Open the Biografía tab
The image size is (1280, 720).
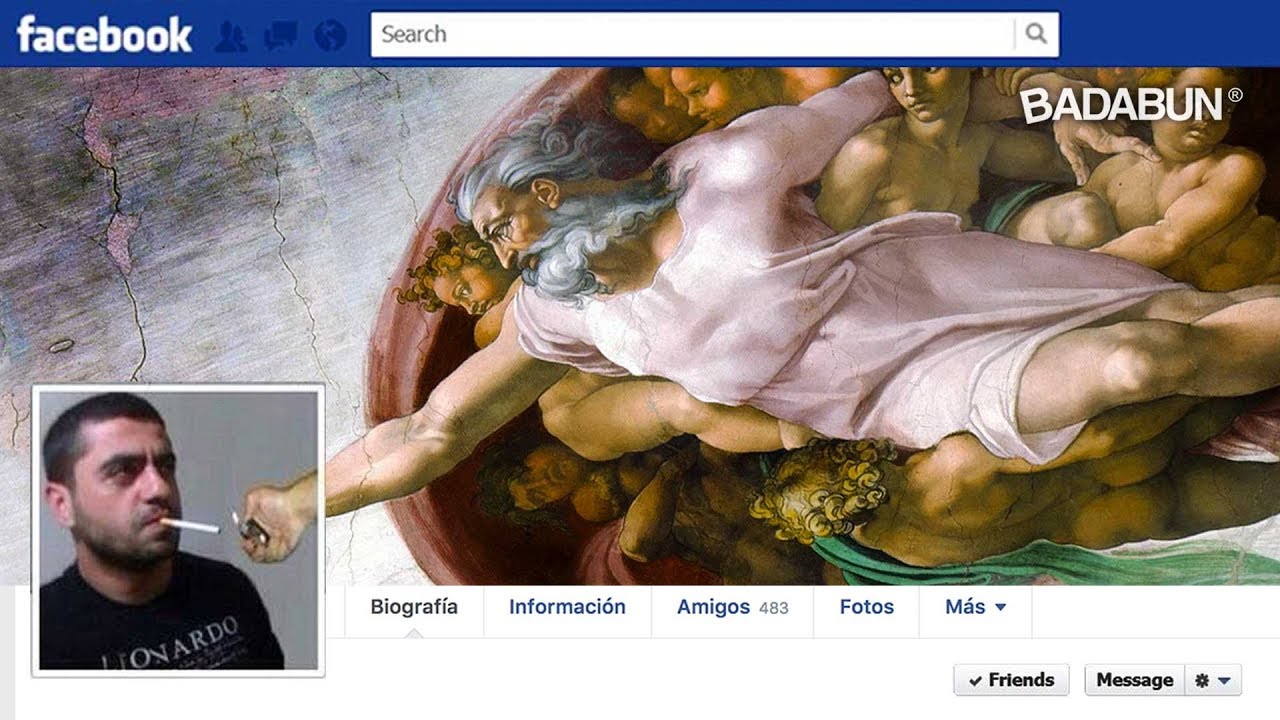point(414,607)
